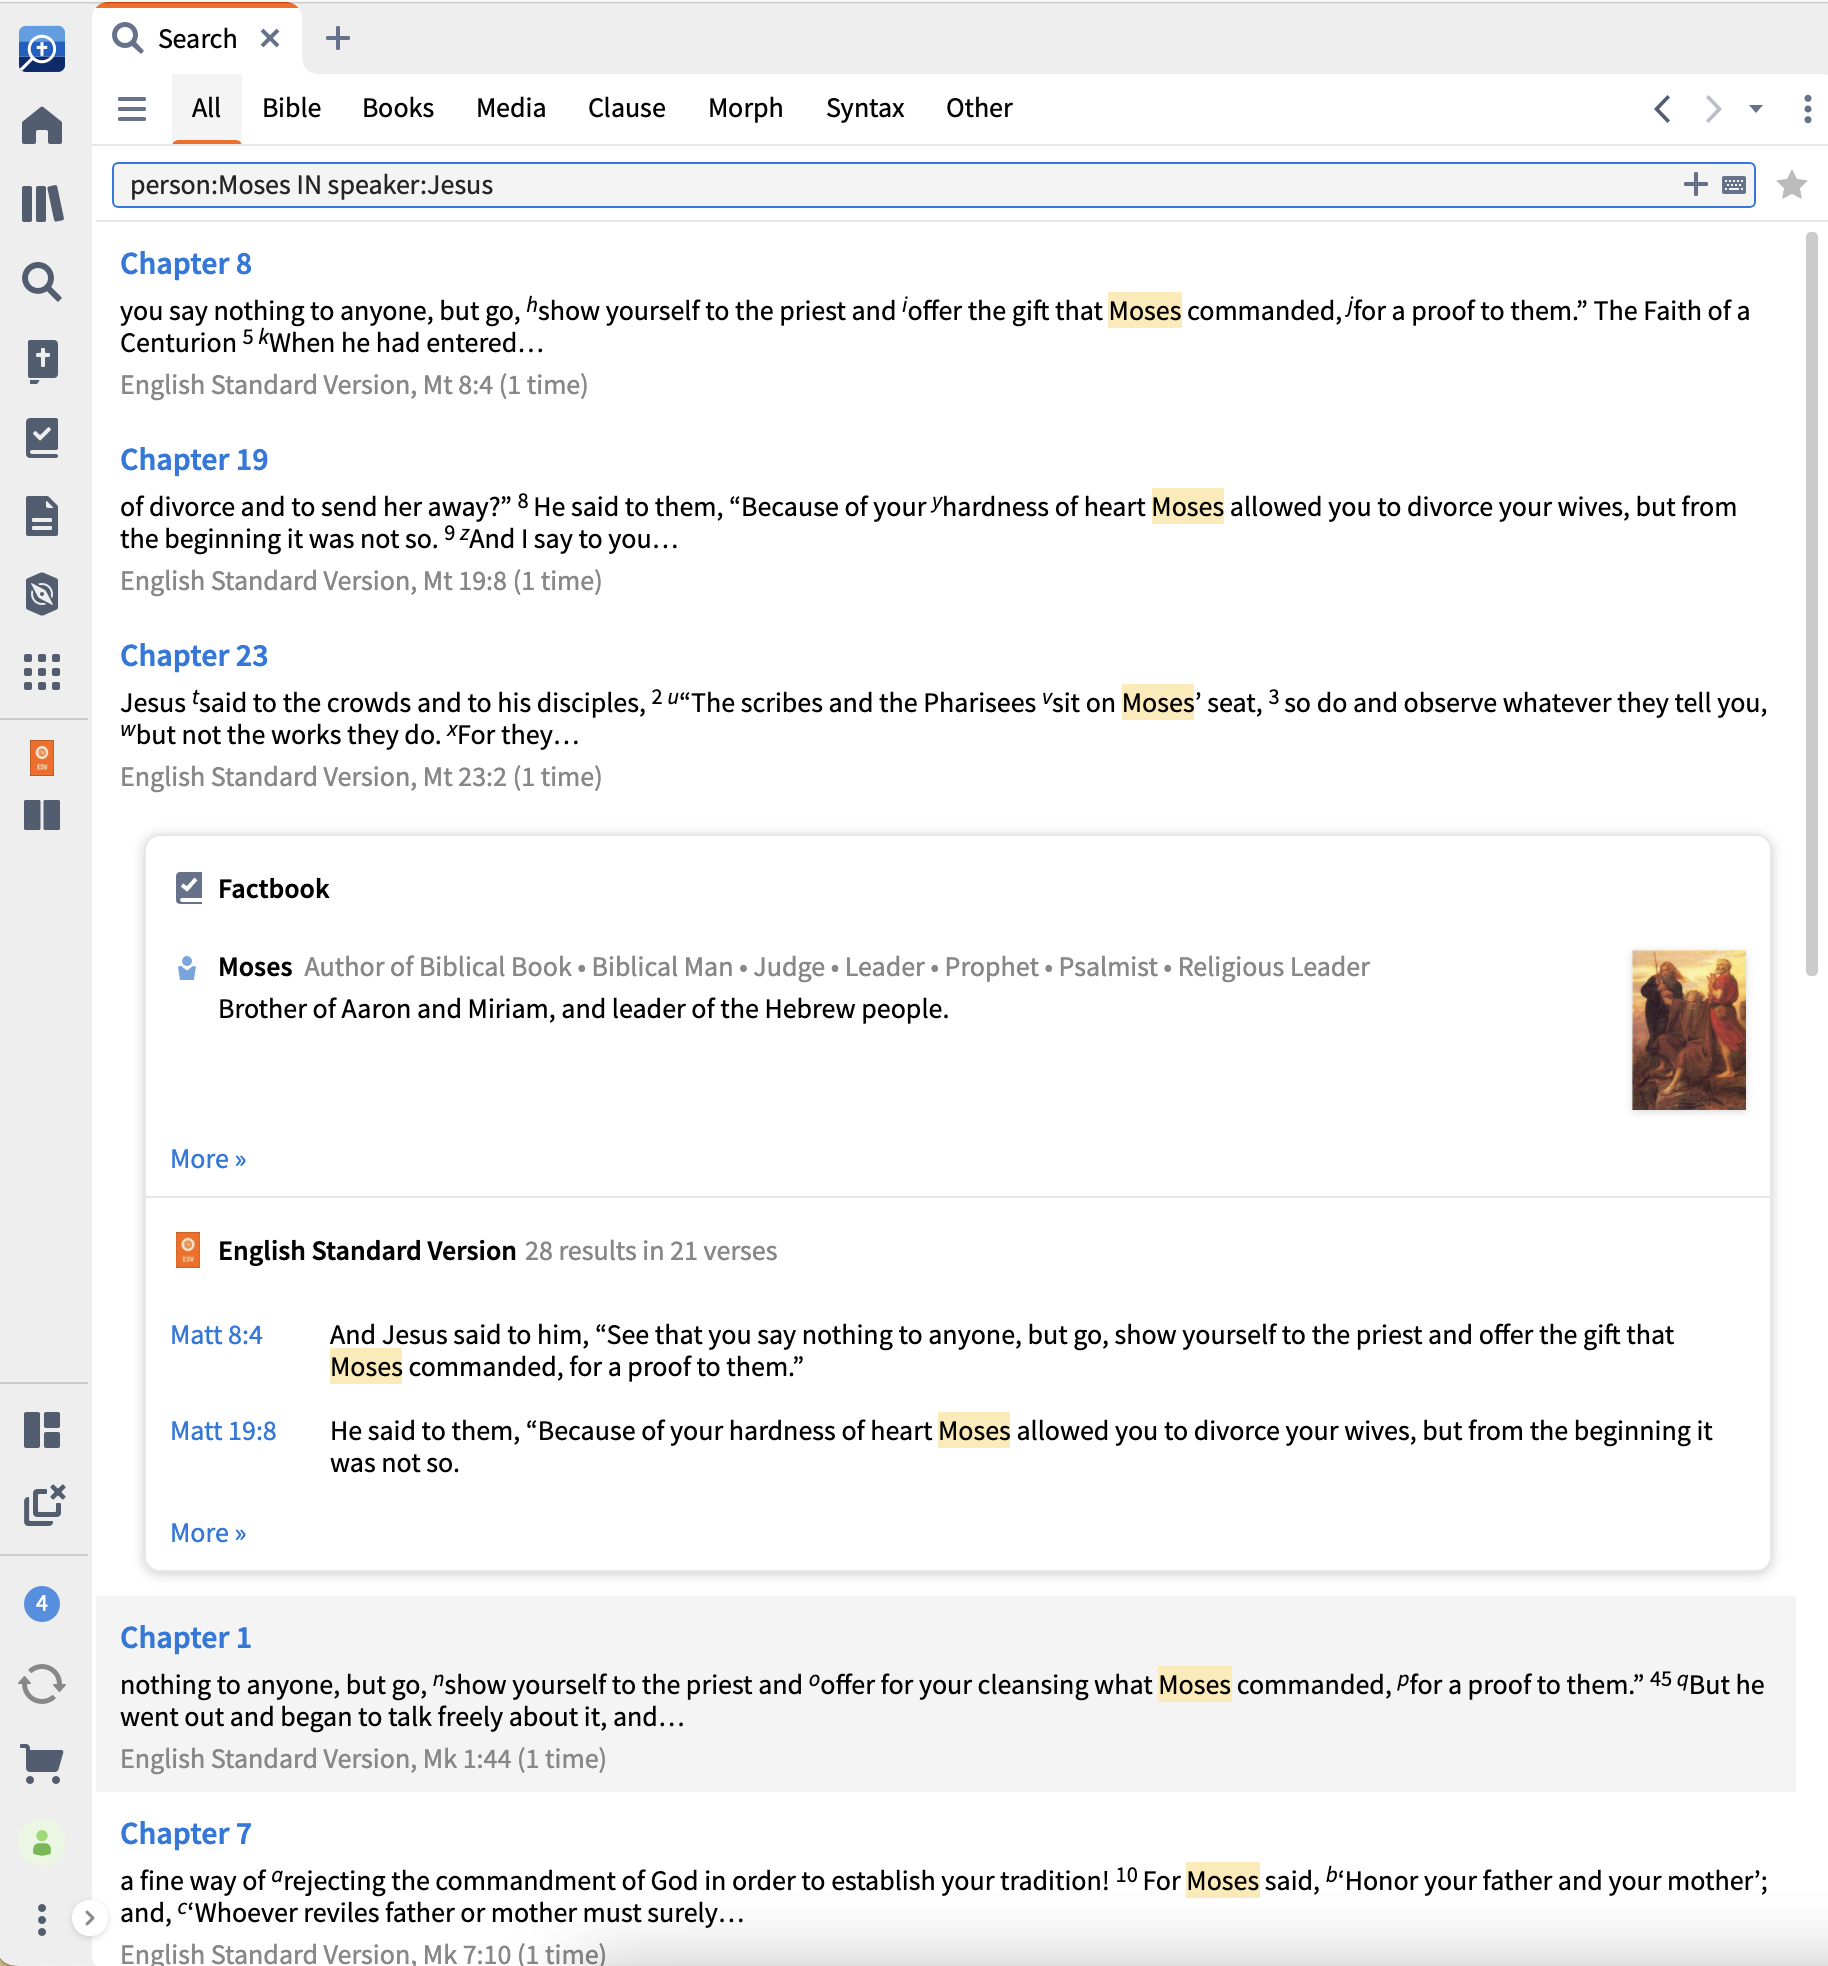The width and height of the screenshot is (1828, 1966).
Task: Open the search history dropdown chevron
Action: [1755, 110]
